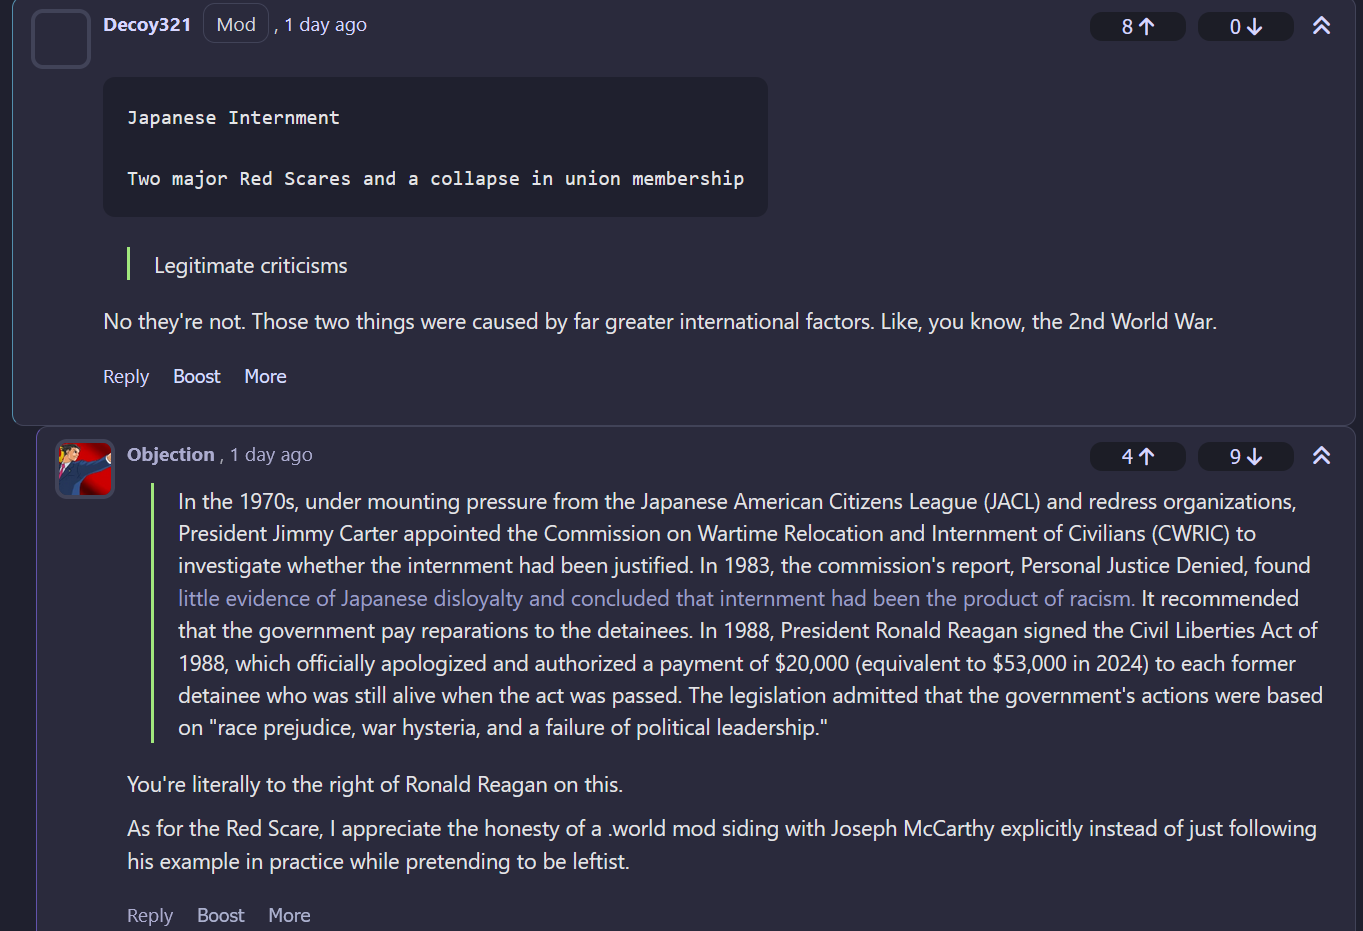Click the '1 day ago' timestamp on Objection's reply
This screenshot has height=931, width=1363.
point(271,455)
